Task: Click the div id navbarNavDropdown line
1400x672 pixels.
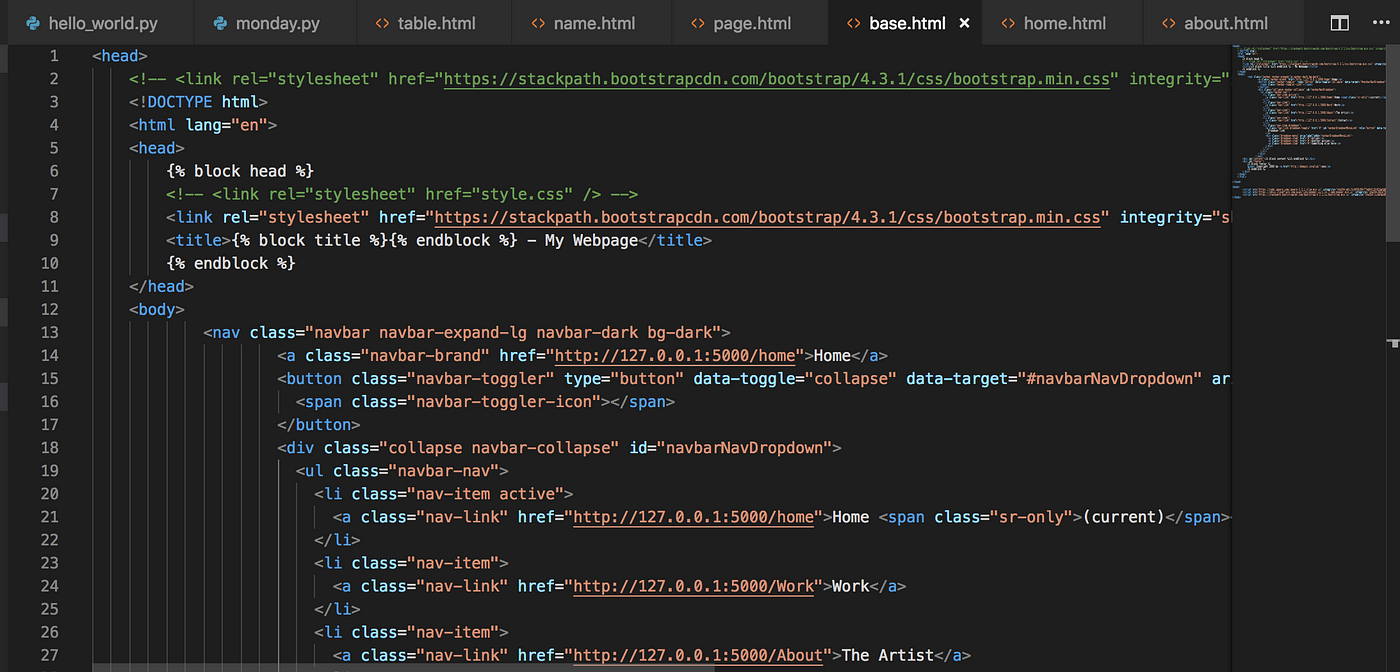Action: (560, 447)
